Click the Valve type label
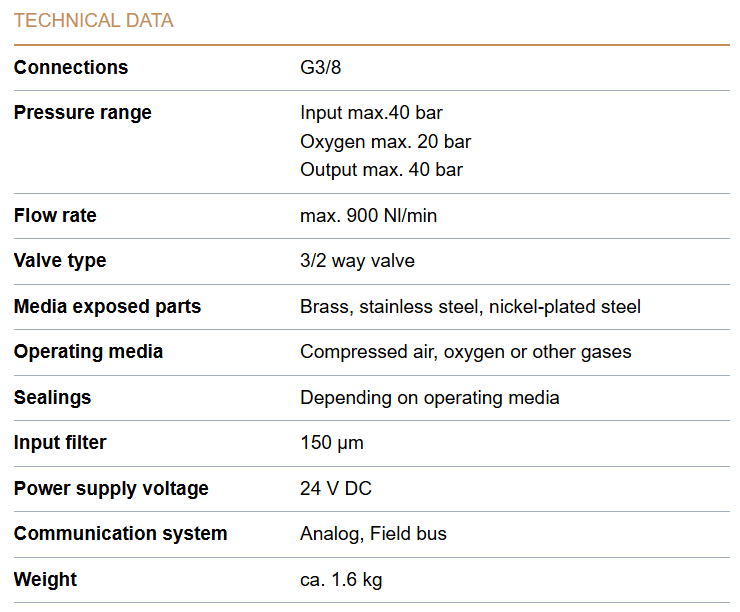This screenshot has height=612, width=740. coord(60,261)
